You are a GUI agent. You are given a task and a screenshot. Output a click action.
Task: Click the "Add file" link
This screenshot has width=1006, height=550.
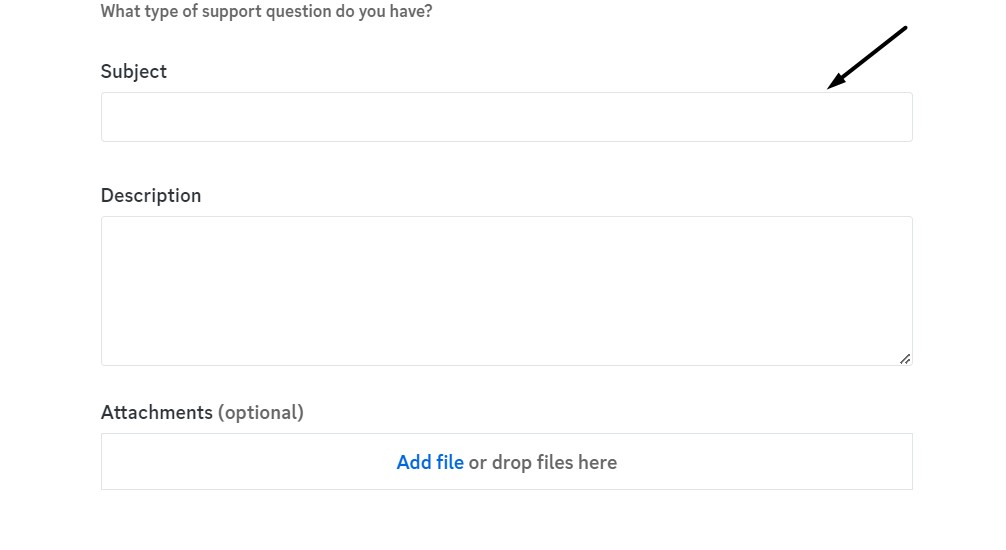(x=430, y=462)
